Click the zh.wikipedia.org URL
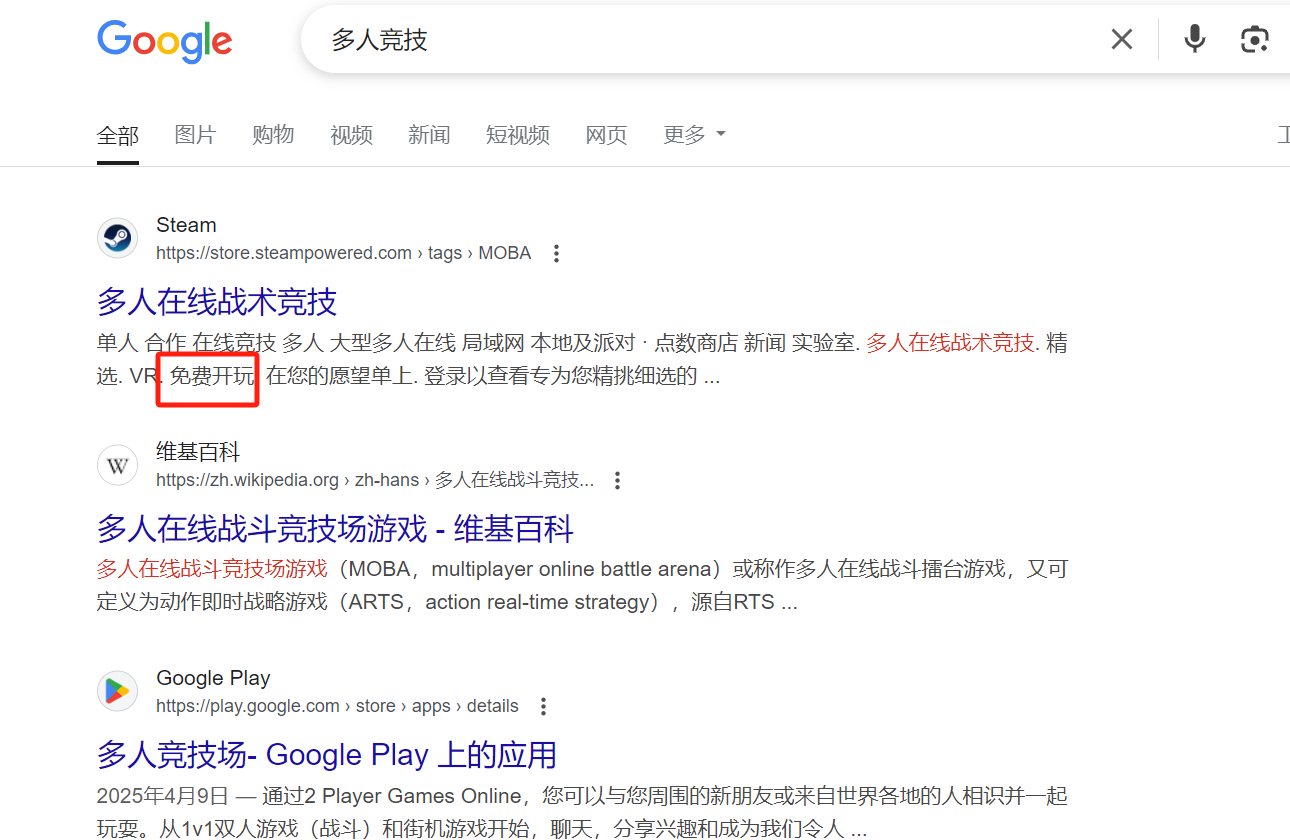1290x840 pixels. tap(375, 480)
